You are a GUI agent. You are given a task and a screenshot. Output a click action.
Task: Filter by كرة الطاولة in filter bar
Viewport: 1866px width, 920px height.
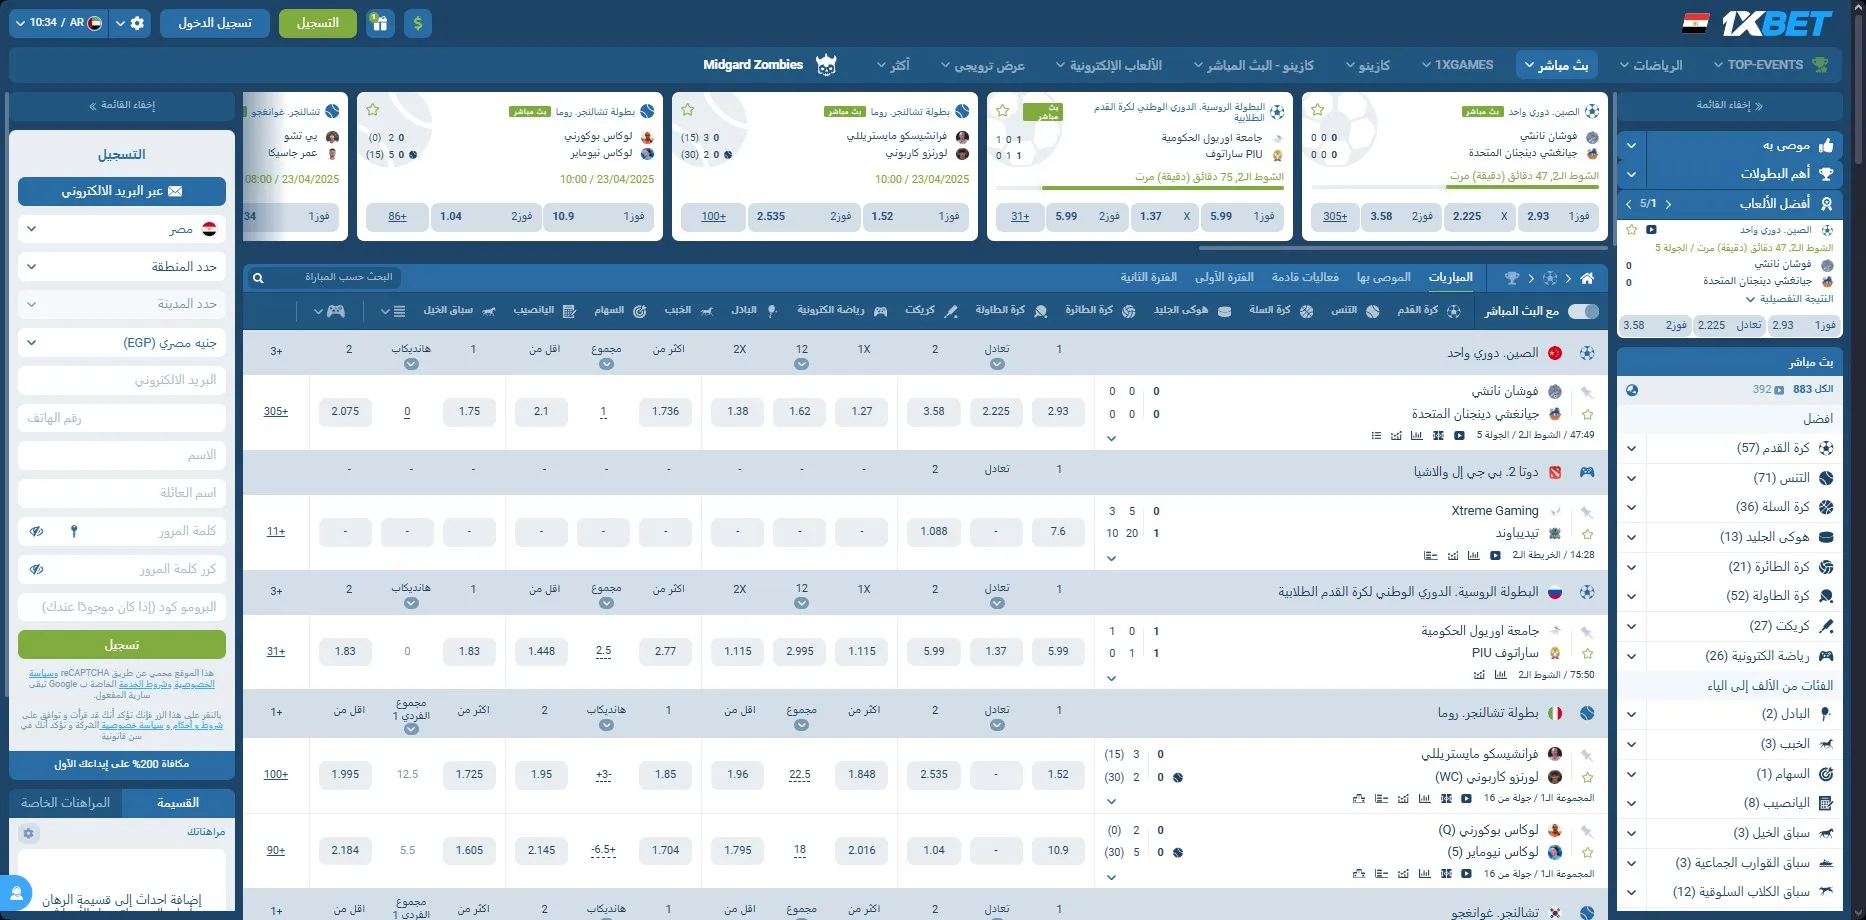coord(1011,311)
